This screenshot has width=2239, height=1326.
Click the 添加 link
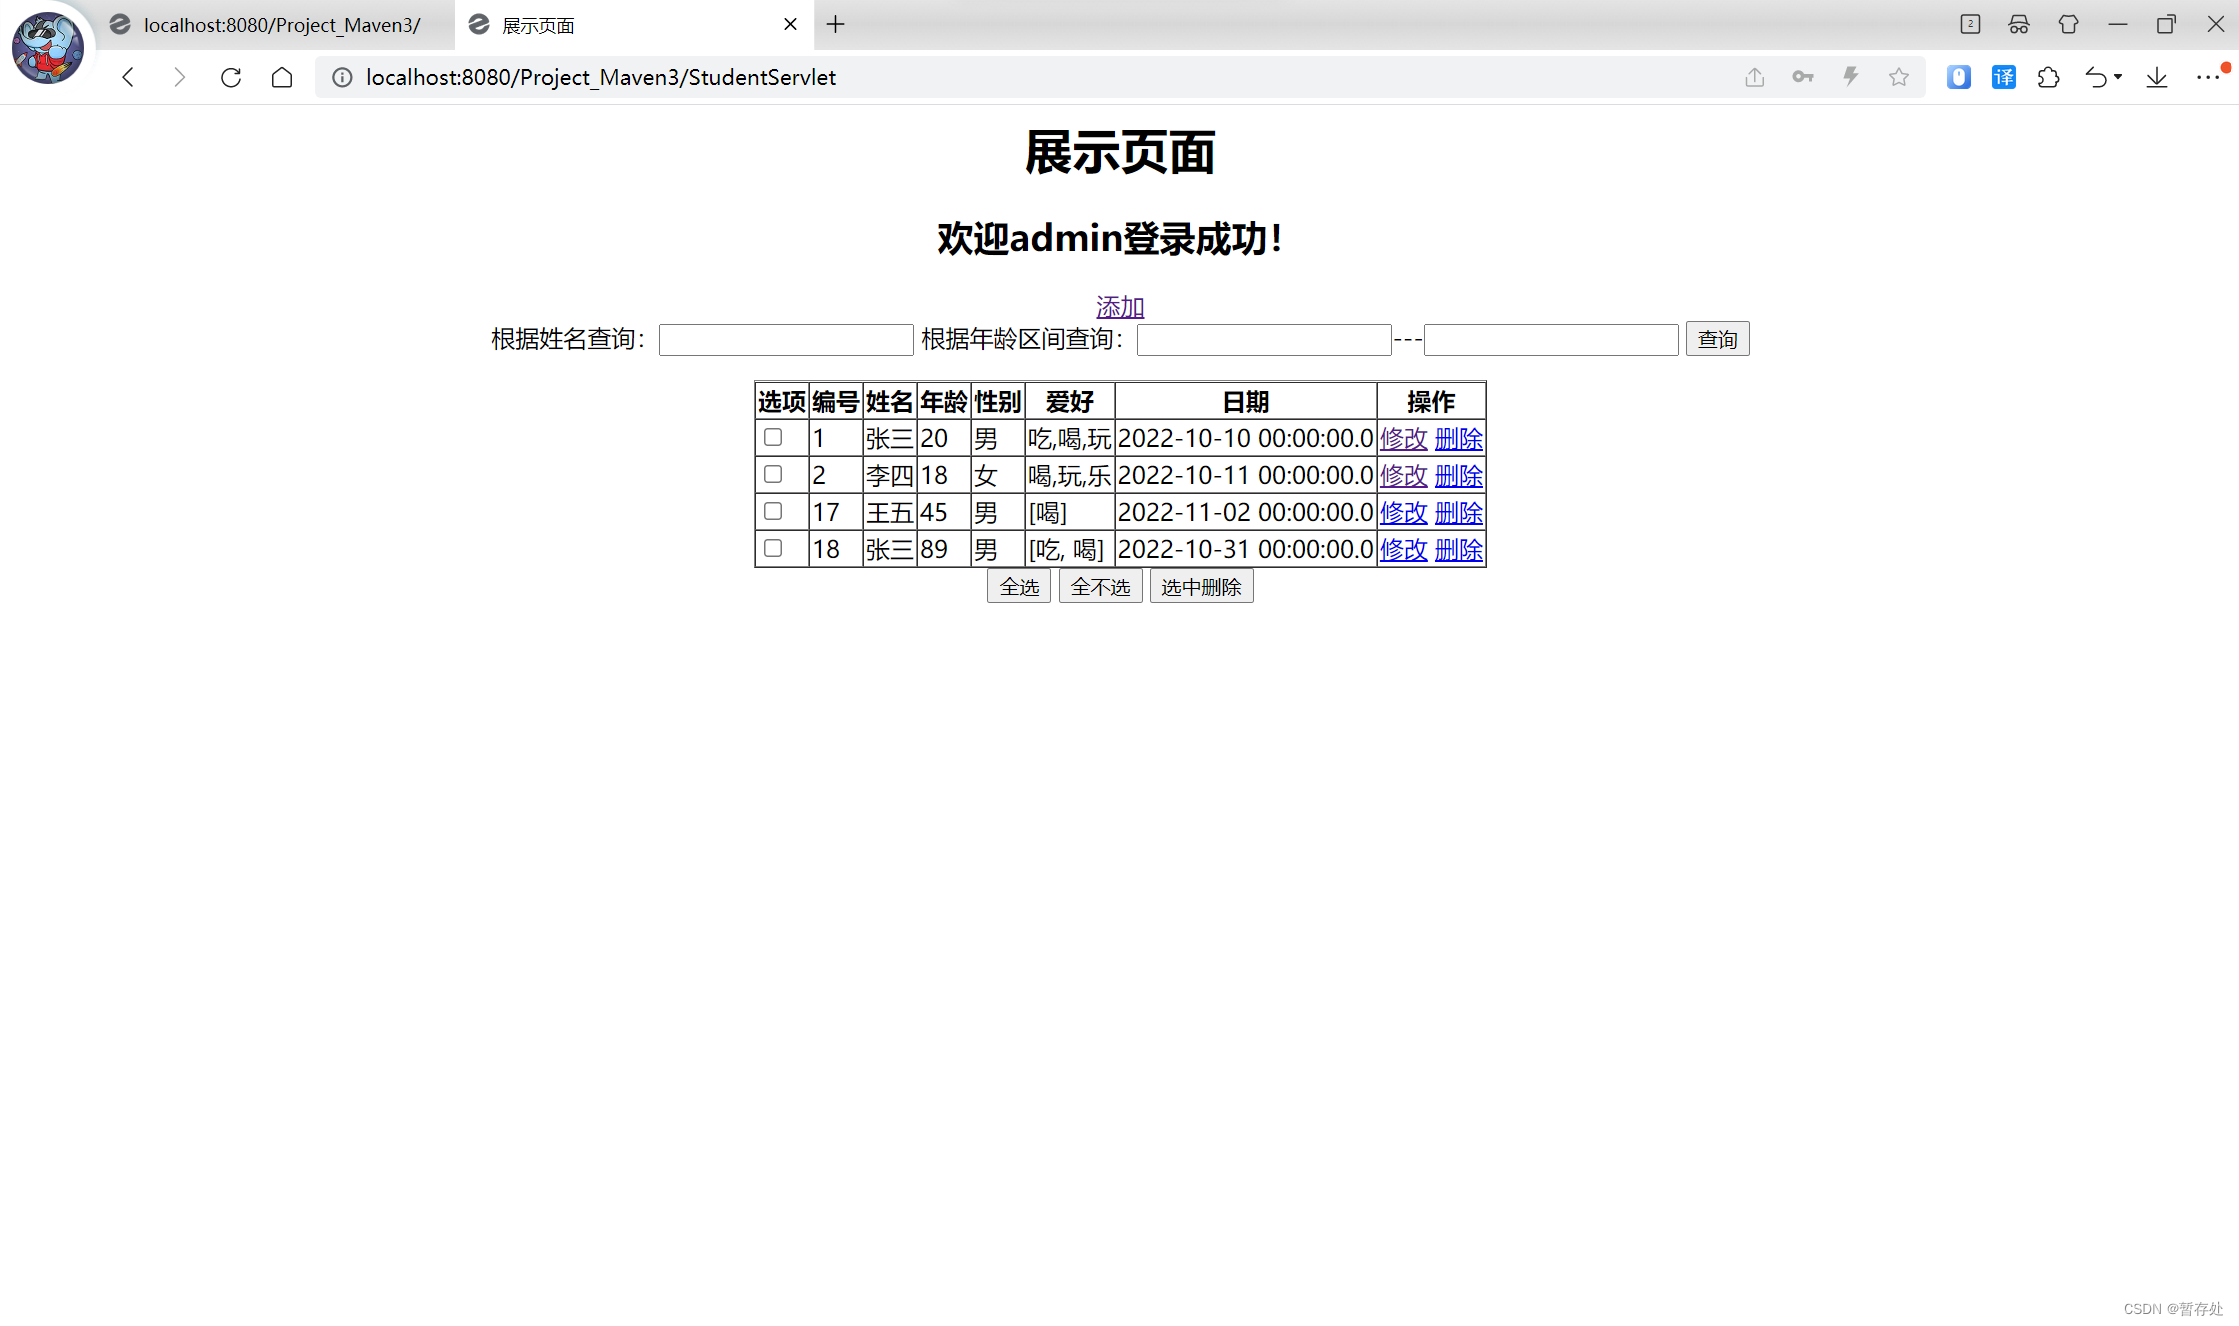coord(1119,306)
